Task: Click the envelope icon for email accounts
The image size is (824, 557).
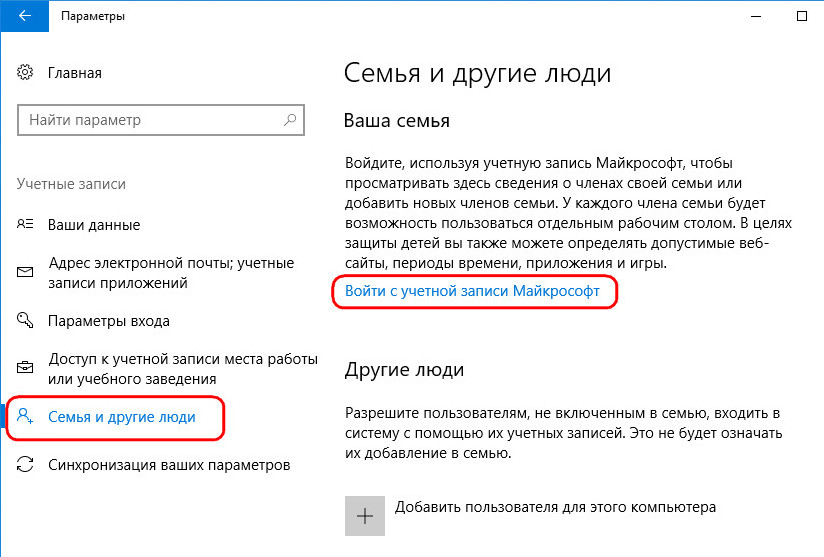Action: (25, 272)
